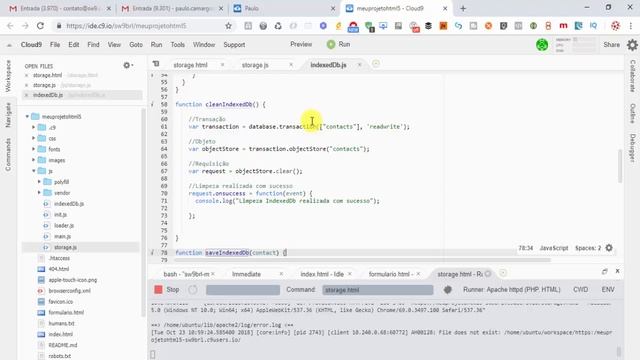Image resolution: width=640 pixels, height=360 pixels.
Task: Click the red Stop icon
Action: click(158, 289)
